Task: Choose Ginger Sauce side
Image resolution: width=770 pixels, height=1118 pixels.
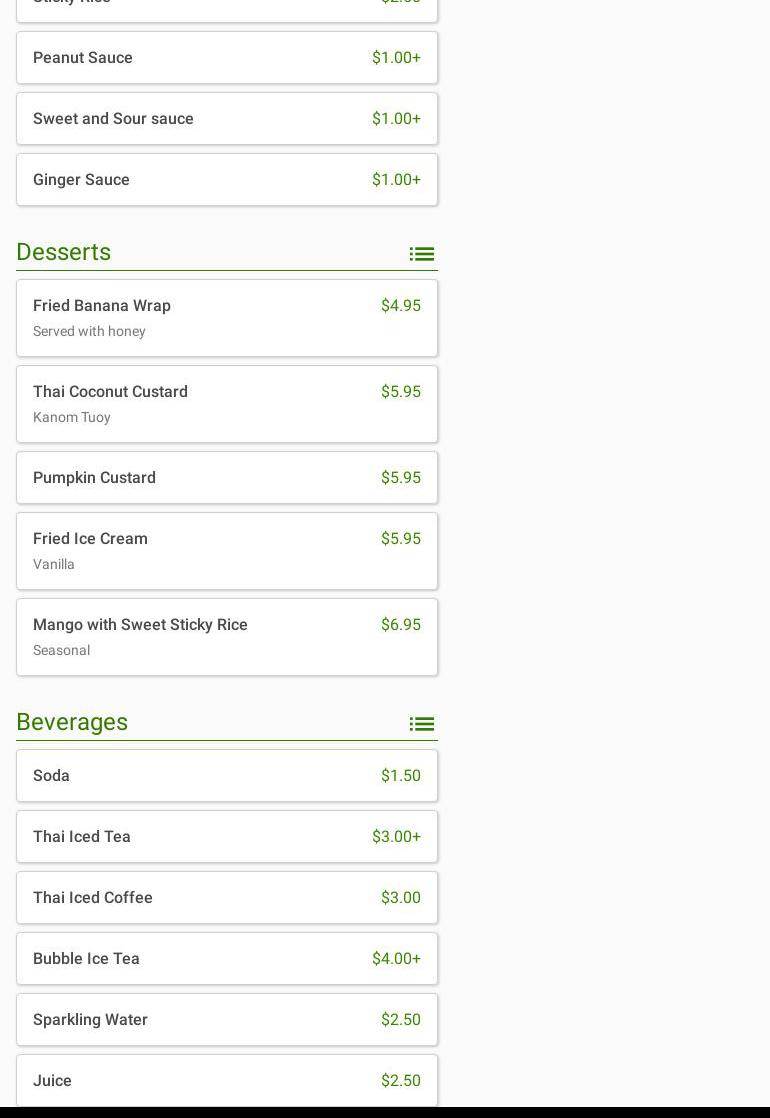Action: click(x=227, y=180)
